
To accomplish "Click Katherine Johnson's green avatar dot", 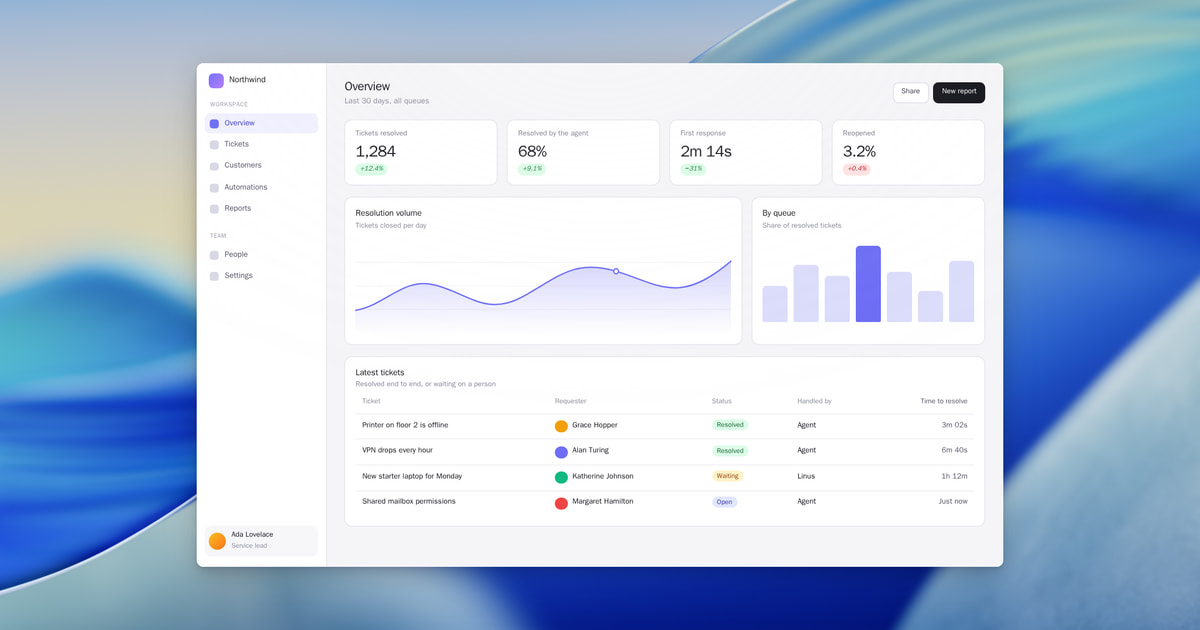I will [x=561, y=478].
